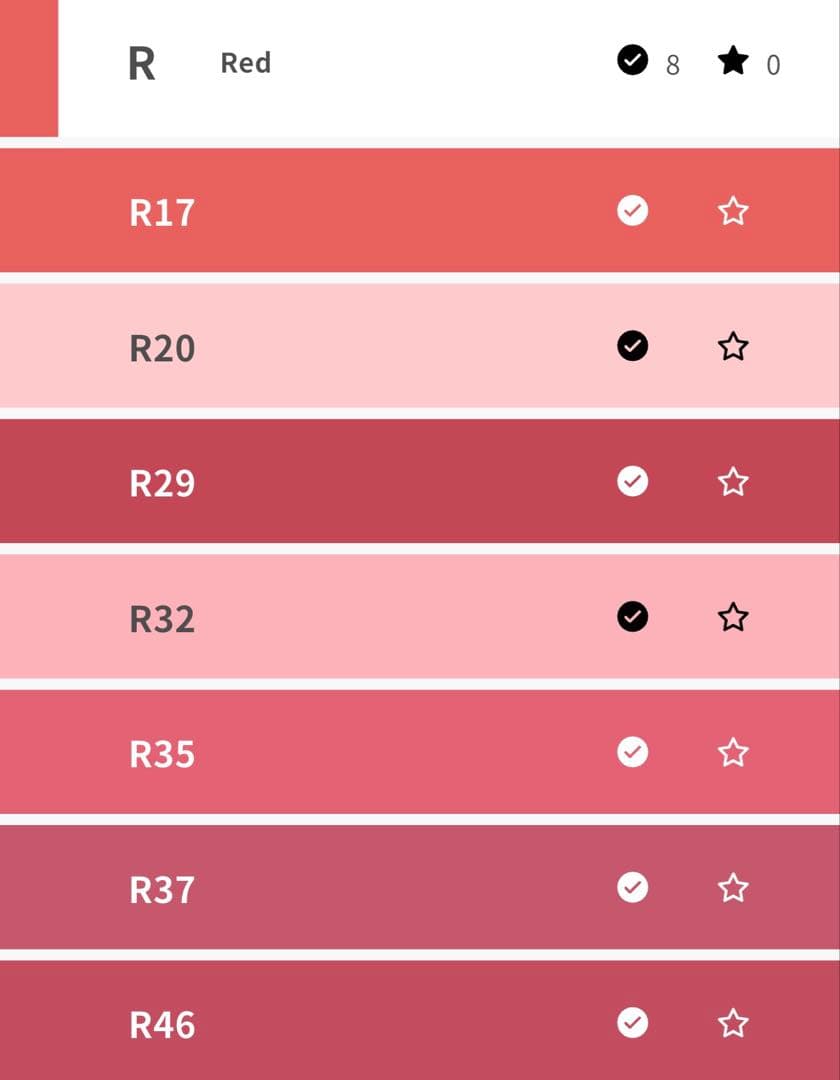The height and width of the screenshot is (1080, 840).
Task: Uncheck the owned checkmark on R17
Action: 632,211
